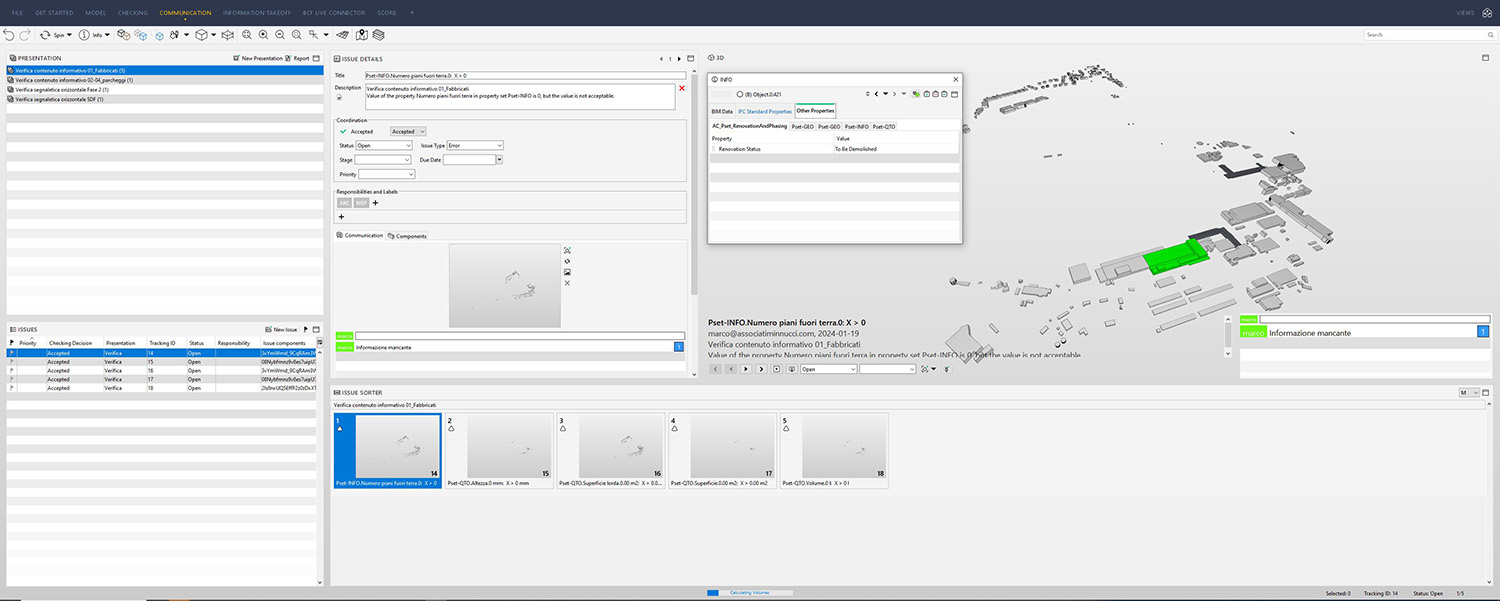
Task: Toggle the MEP responsibility label
Action: (x=361, y=203)
